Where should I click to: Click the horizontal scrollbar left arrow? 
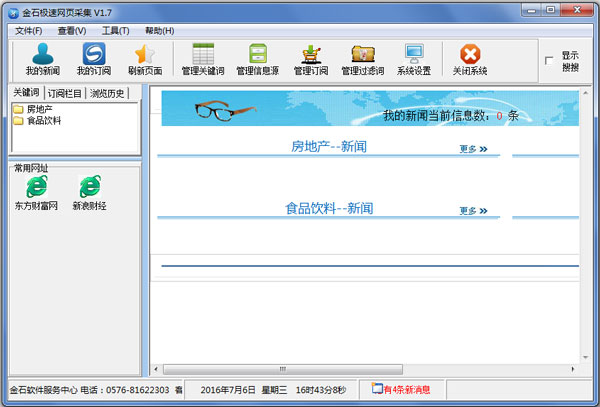click(x=156, y=369)
